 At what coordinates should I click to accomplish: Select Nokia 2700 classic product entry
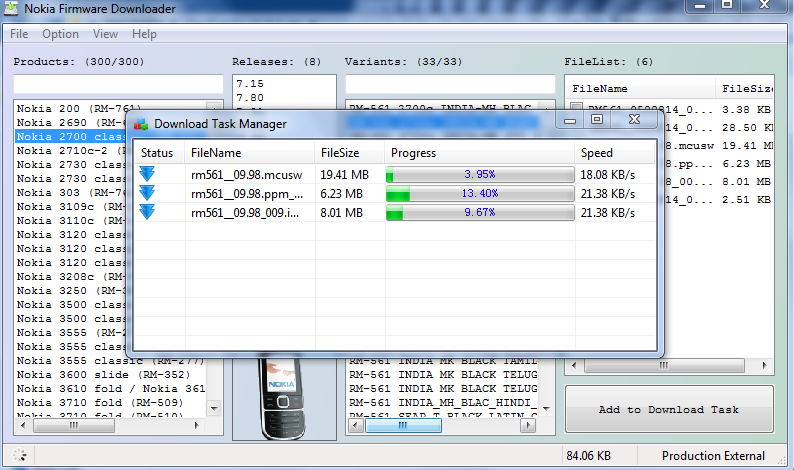pyautogui.click(x=71, y=137)
